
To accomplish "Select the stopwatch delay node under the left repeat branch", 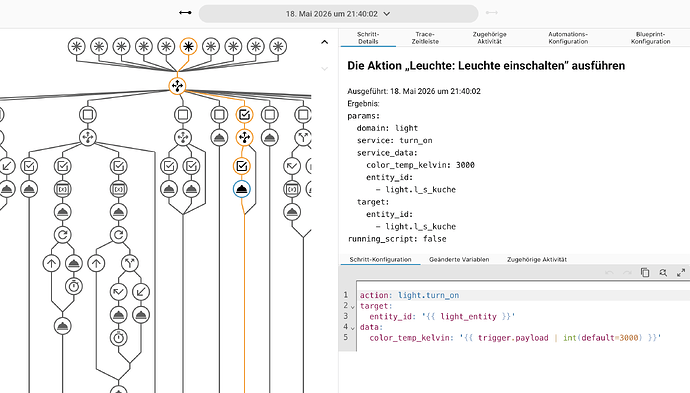I will [x=74, y=286].
